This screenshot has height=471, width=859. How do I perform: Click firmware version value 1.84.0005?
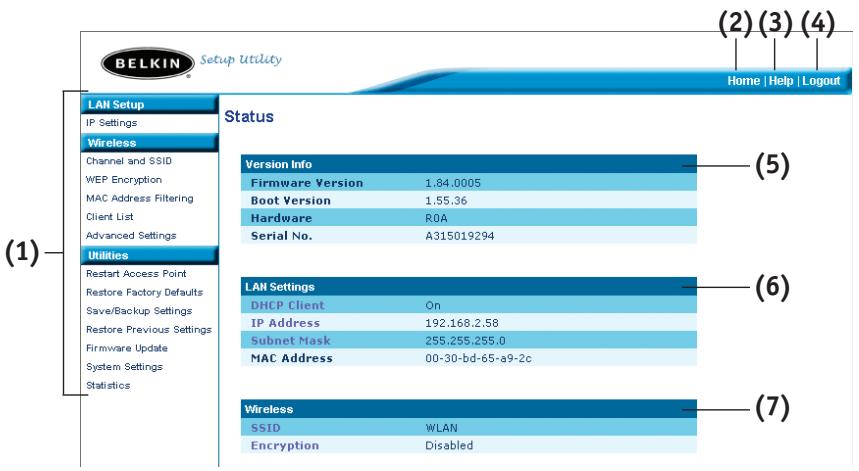[x=453, y=183]
